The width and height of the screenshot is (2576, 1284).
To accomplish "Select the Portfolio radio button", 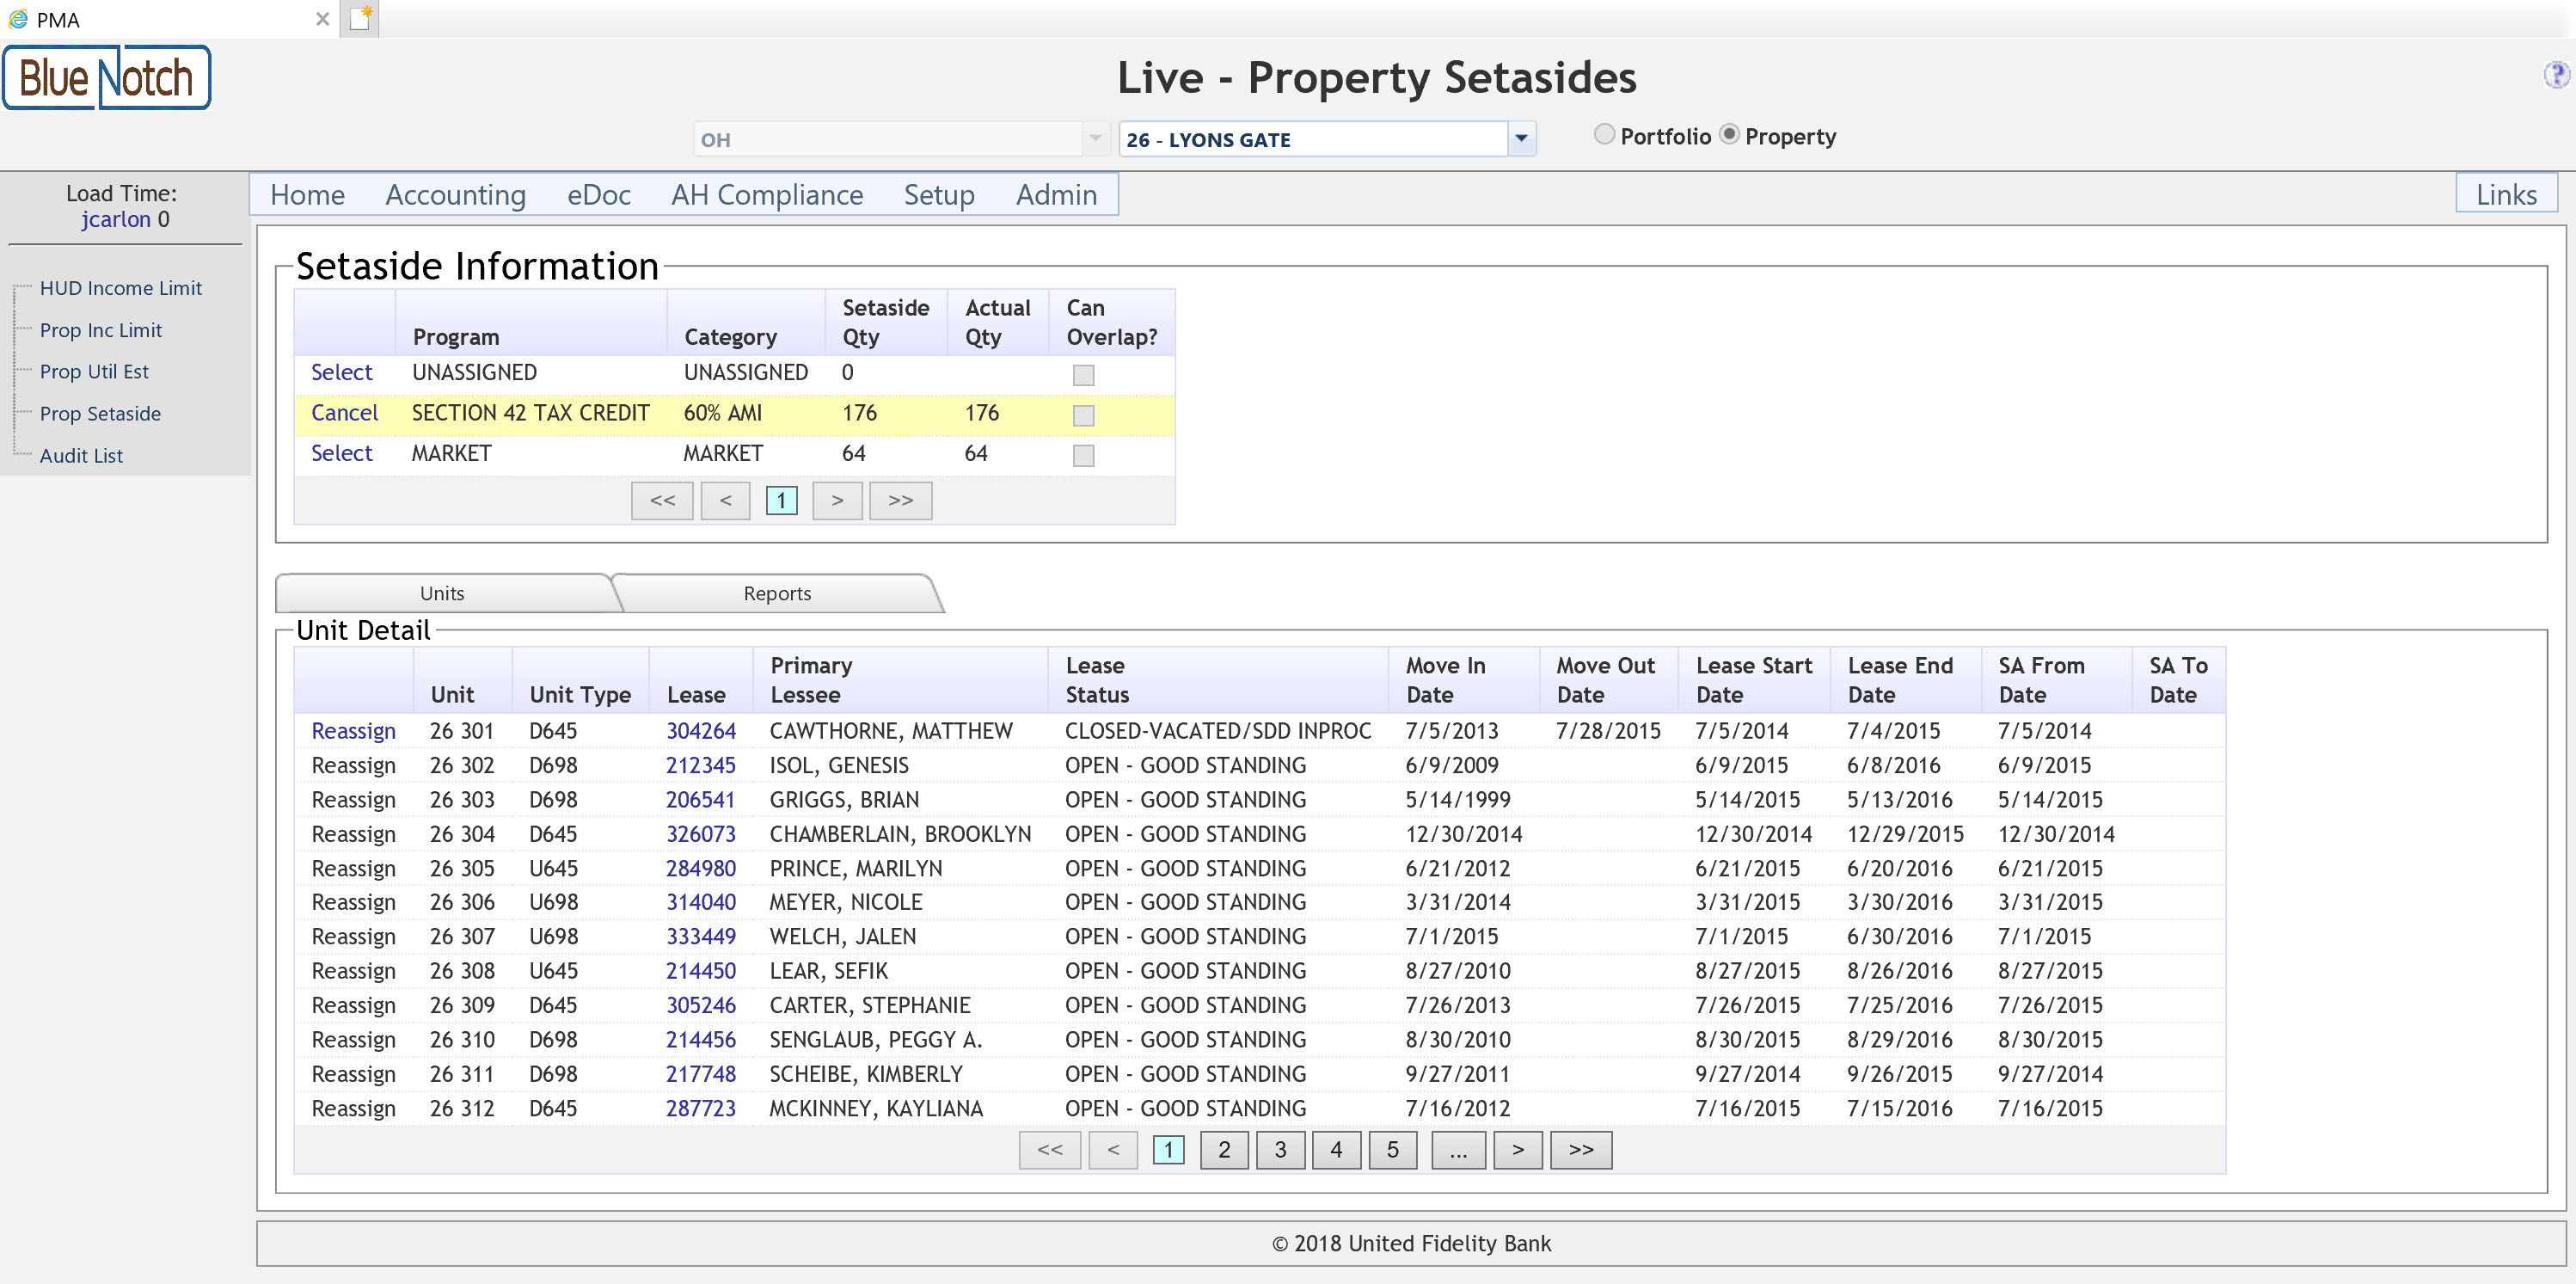I will pyautogui.click(x=1604, y=135).
